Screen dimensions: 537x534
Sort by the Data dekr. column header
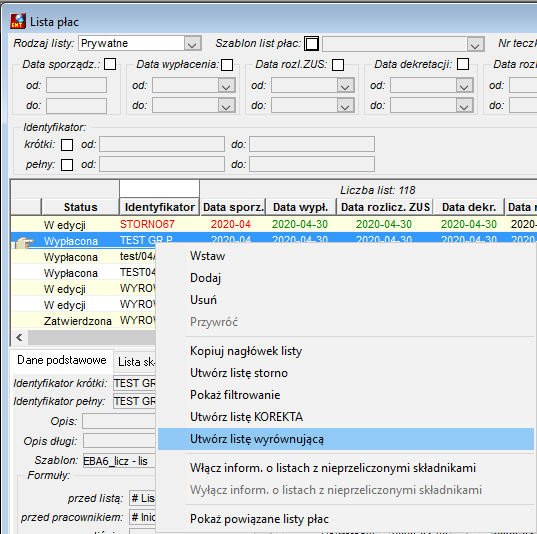(469, 207)
